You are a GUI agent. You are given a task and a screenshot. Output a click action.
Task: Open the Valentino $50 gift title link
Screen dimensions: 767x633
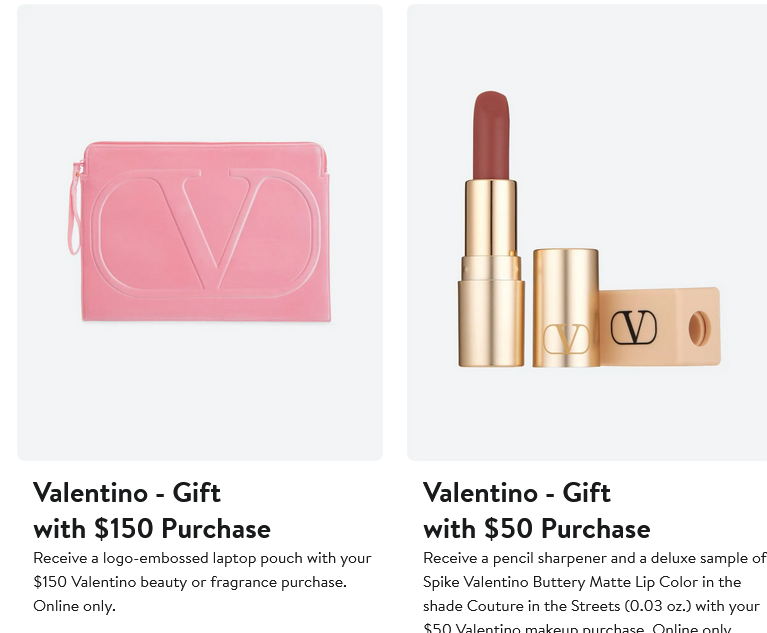coord(537,511)
